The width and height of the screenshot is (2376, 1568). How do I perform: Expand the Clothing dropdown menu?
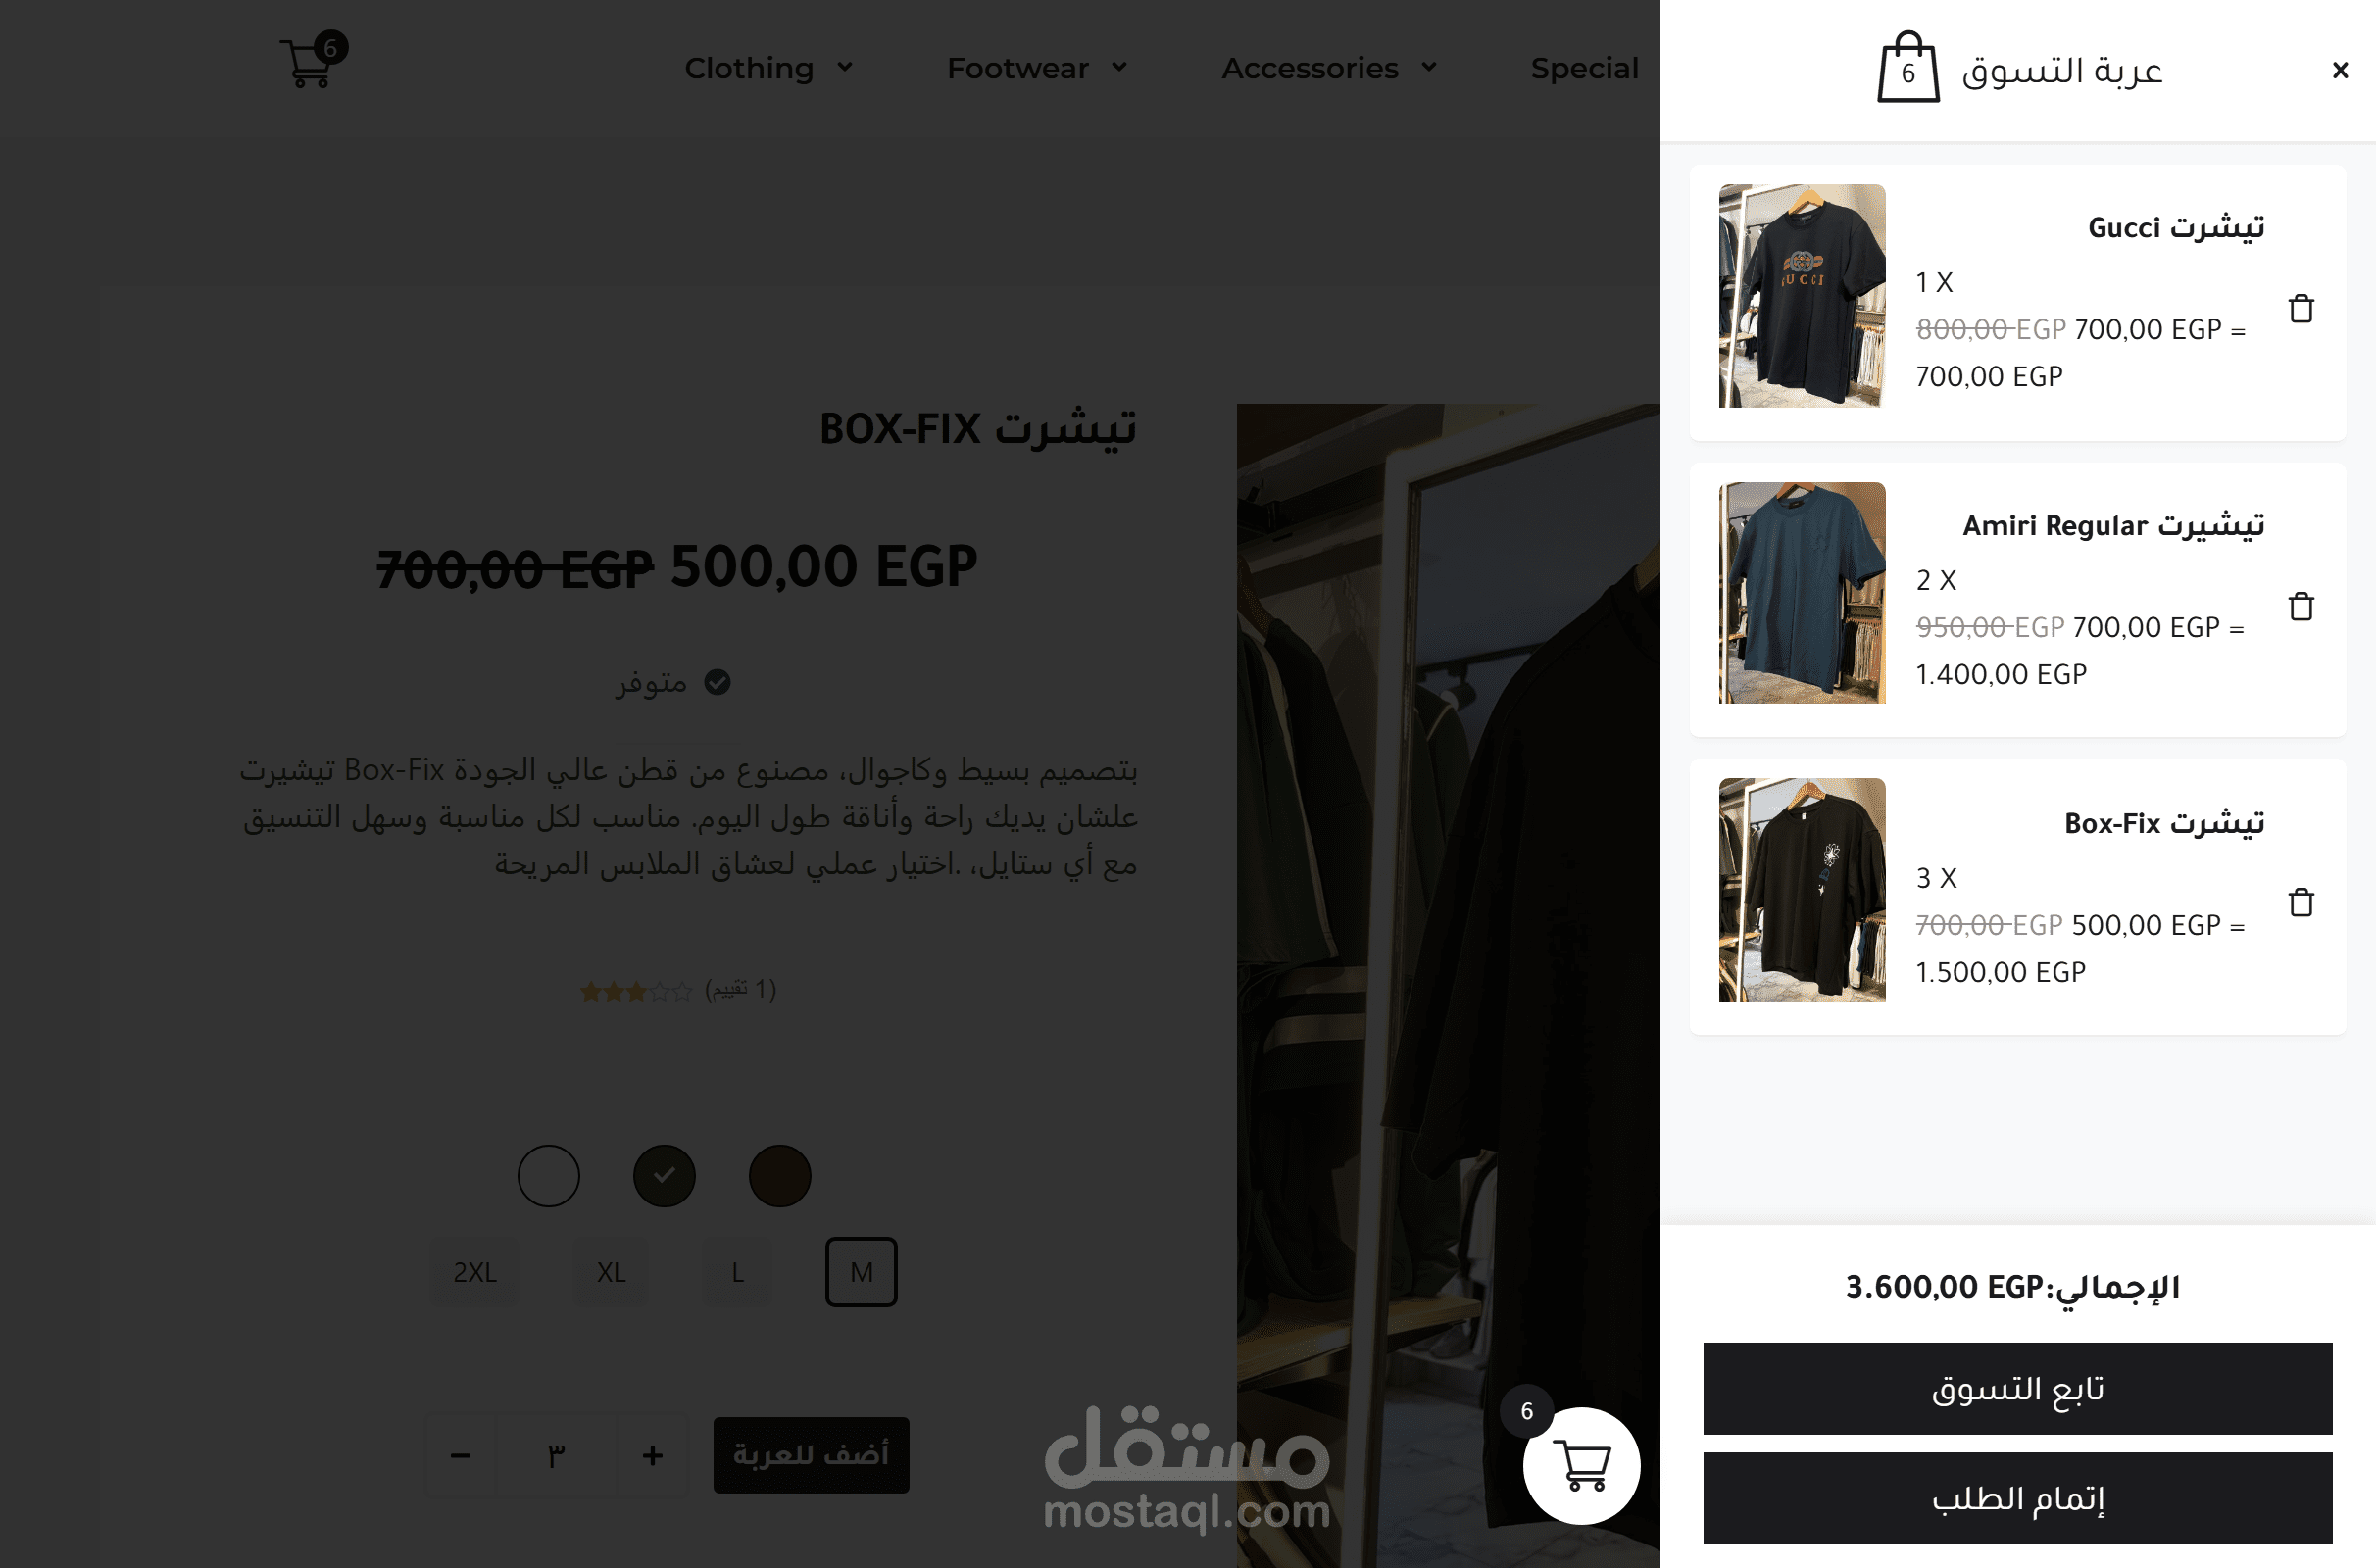[768, 68]
